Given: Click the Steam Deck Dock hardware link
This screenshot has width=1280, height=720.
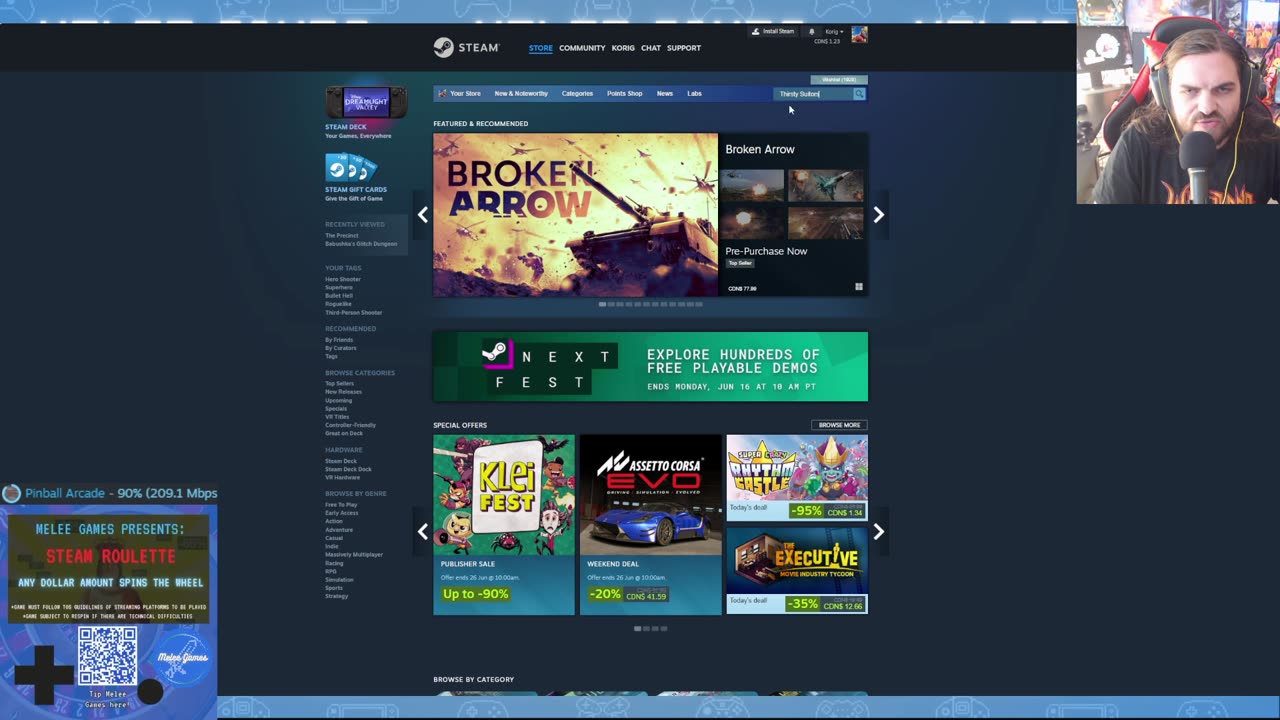Looking at the screenshot, I should [348, 469].
